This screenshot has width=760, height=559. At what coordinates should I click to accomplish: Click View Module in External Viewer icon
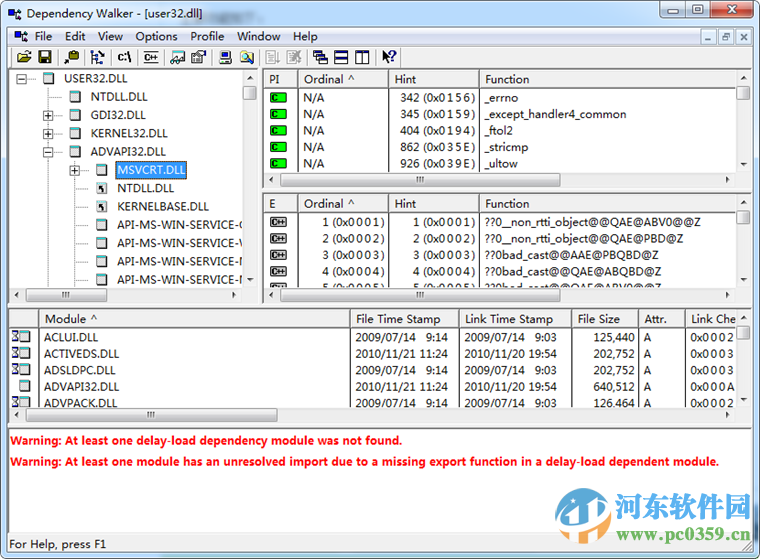click(x=177, y=57)
